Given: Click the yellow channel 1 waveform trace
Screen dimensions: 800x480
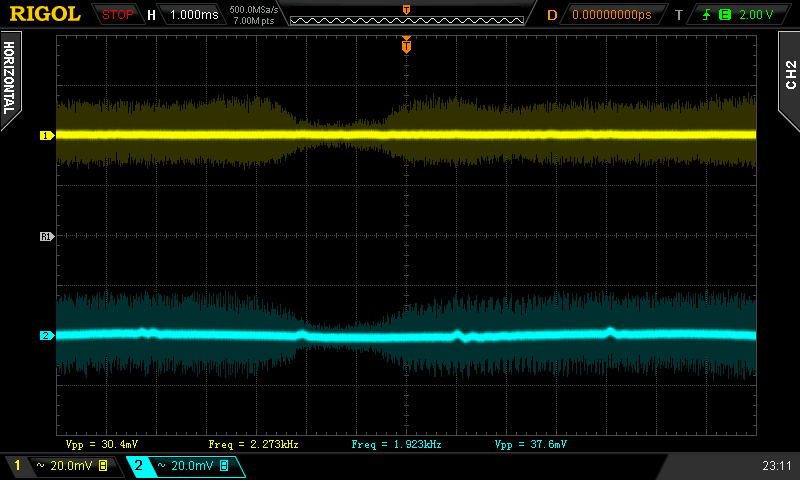Looking at the screenshot, I should point(406,135).
